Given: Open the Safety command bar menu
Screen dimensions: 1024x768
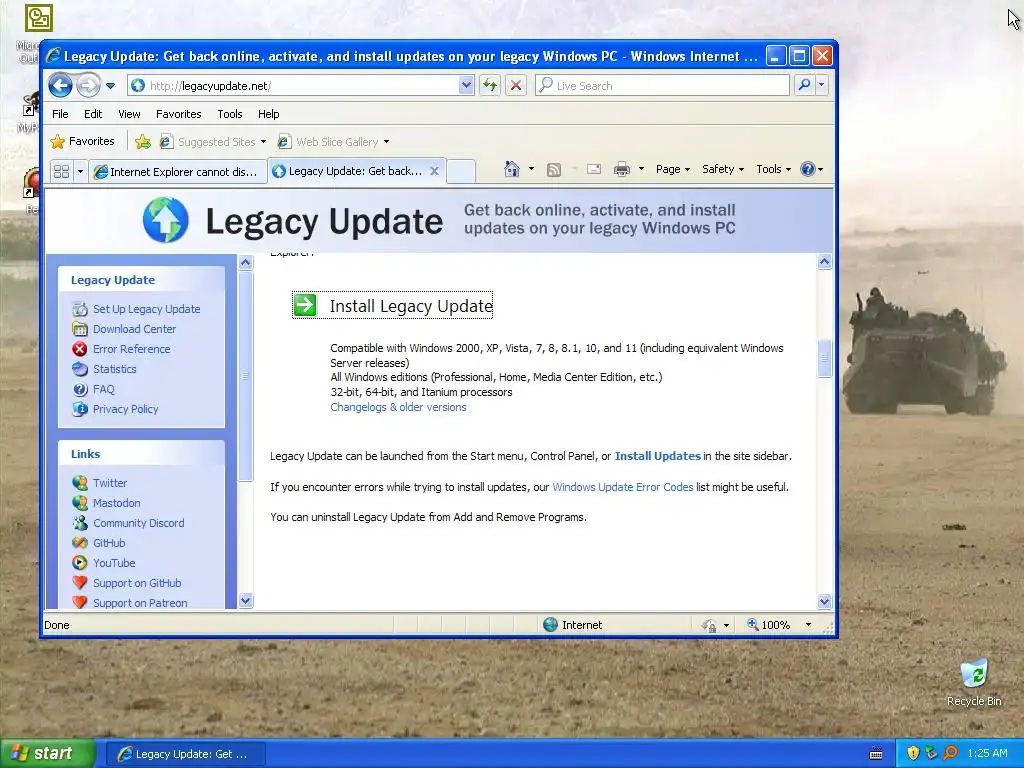Looking at the screenshot, I should pyautogui.click(x=722, y=169).
